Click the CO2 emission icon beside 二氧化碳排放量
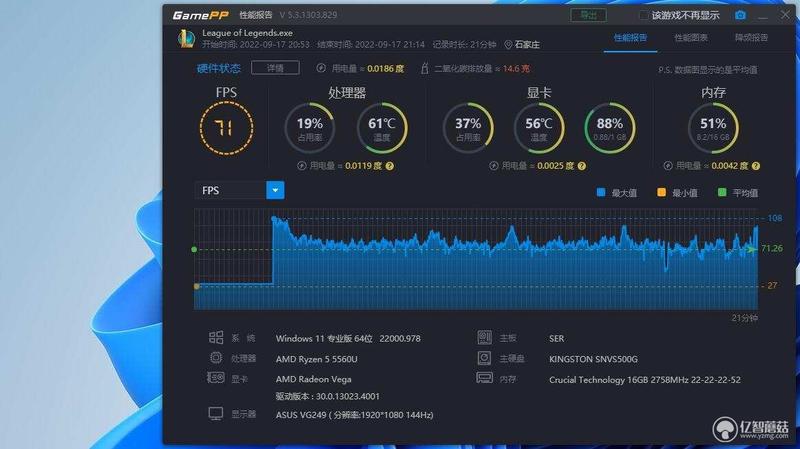The width and height of the screenshot is (800, 449). coord(424,68)
